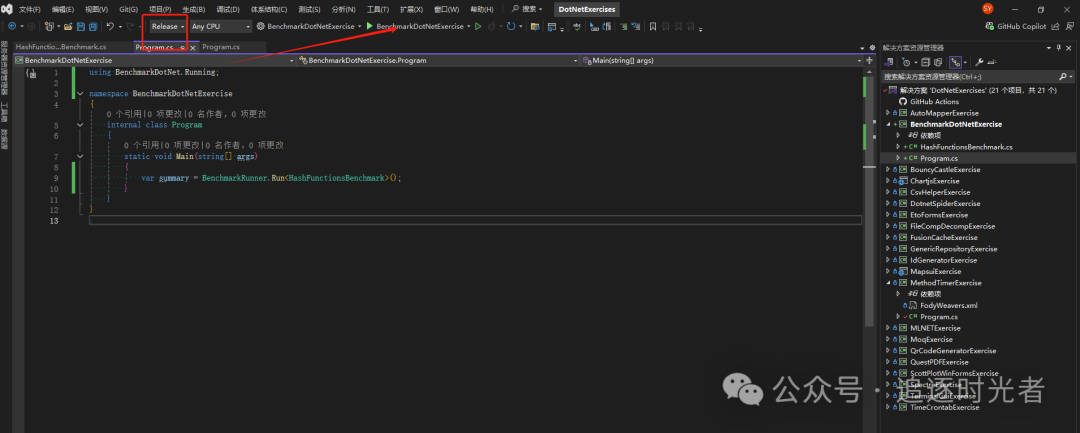
Task: Switch to the HashFunctio...Benchmark.cs tab
Action: point(61,47)
